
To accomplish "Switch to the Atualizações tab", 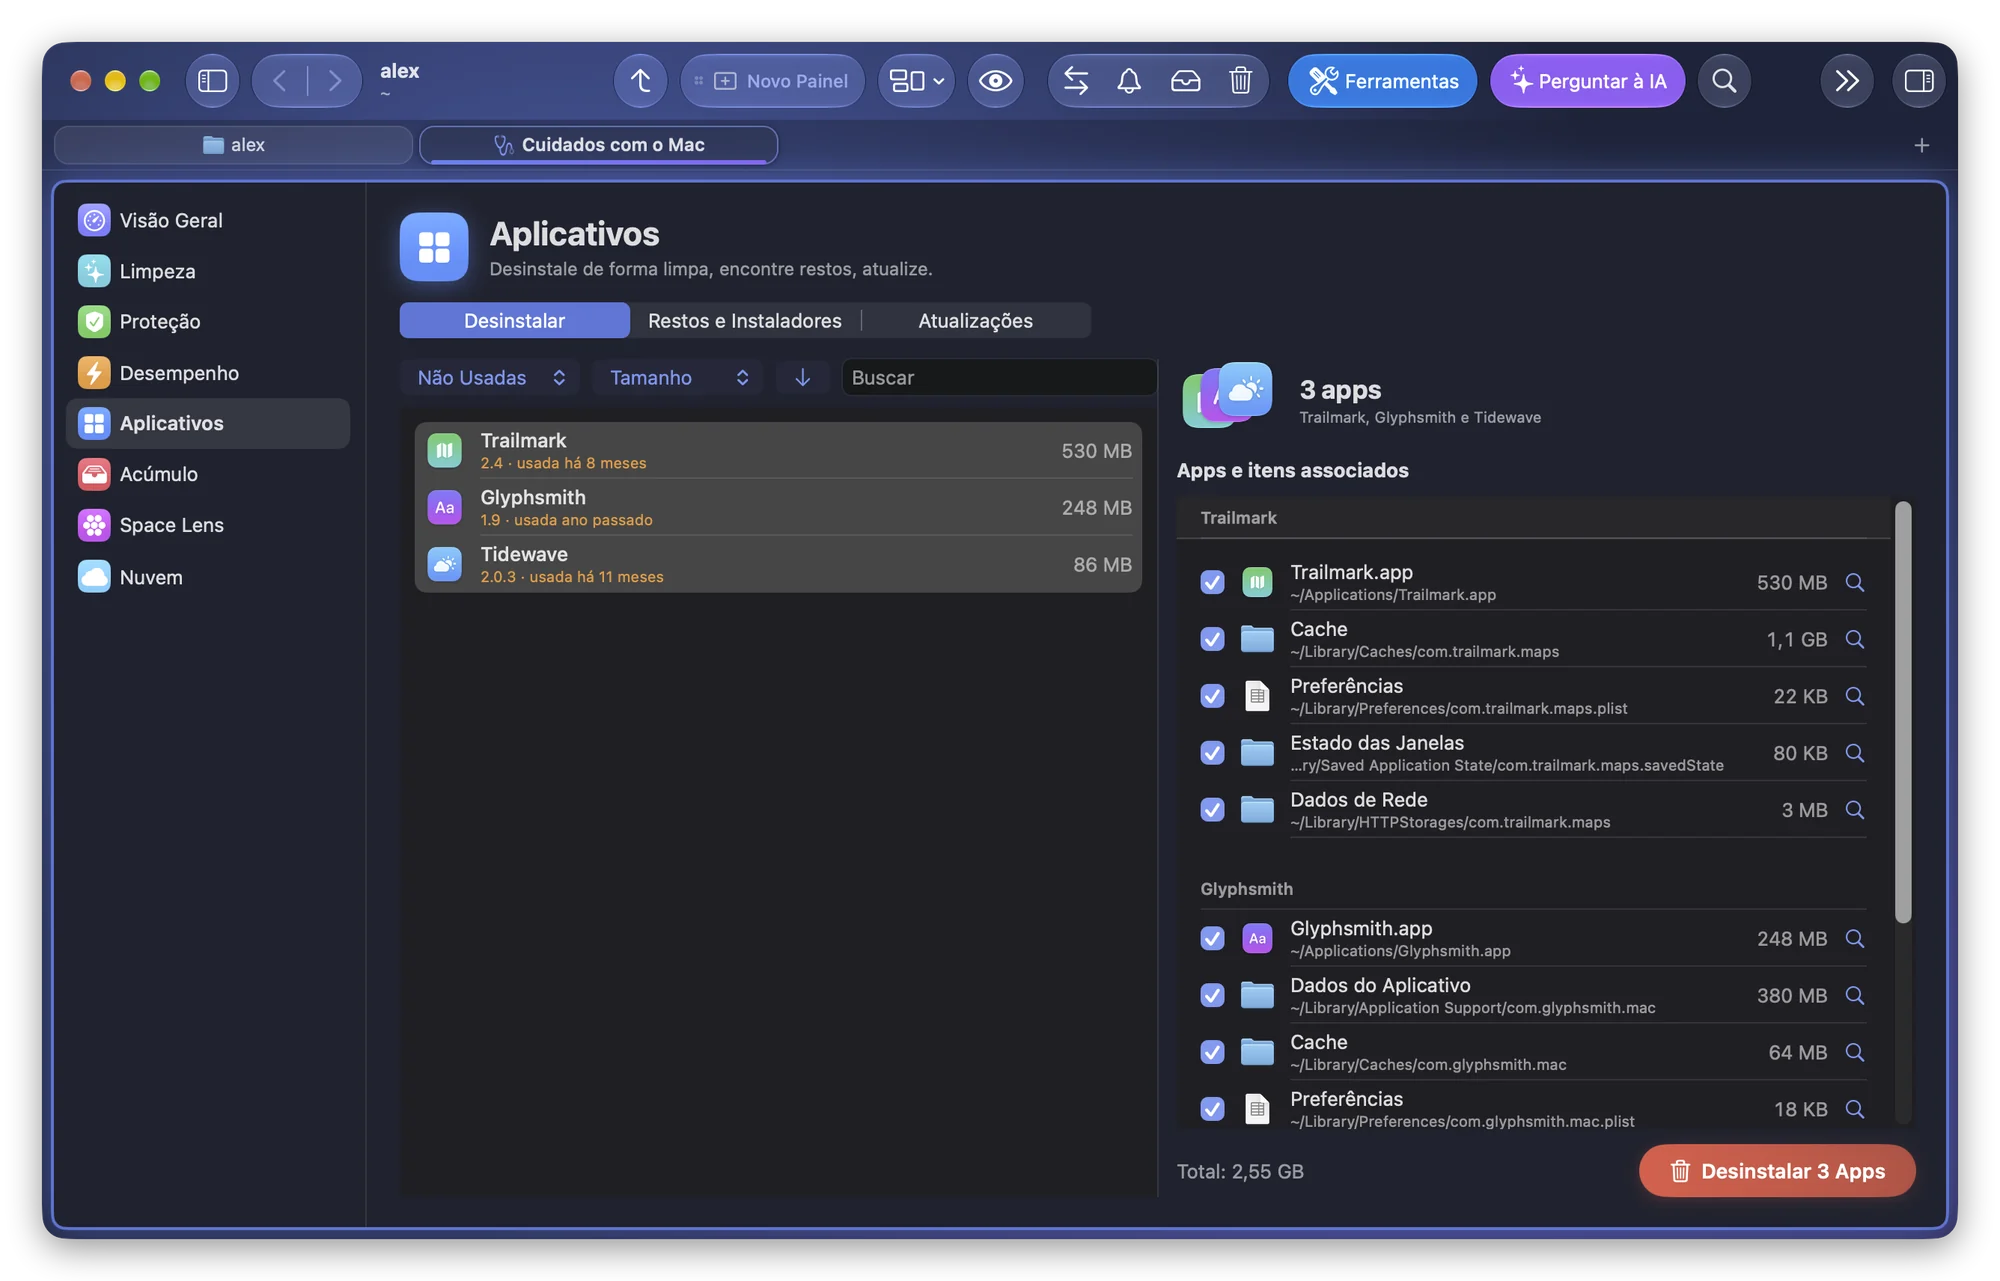I will tap(975, 320).
